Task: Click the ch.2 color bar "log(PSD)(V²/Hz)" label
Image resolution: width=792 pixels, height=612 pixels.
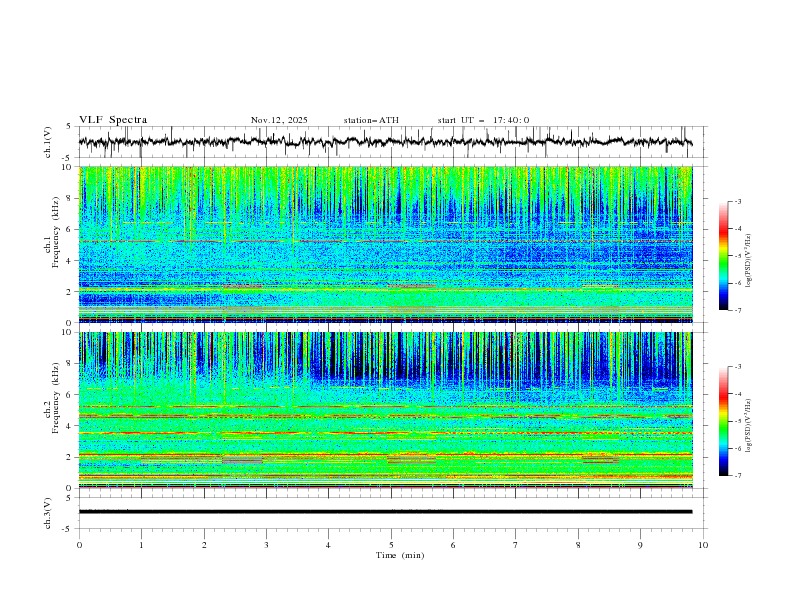Action: (748, 426)
